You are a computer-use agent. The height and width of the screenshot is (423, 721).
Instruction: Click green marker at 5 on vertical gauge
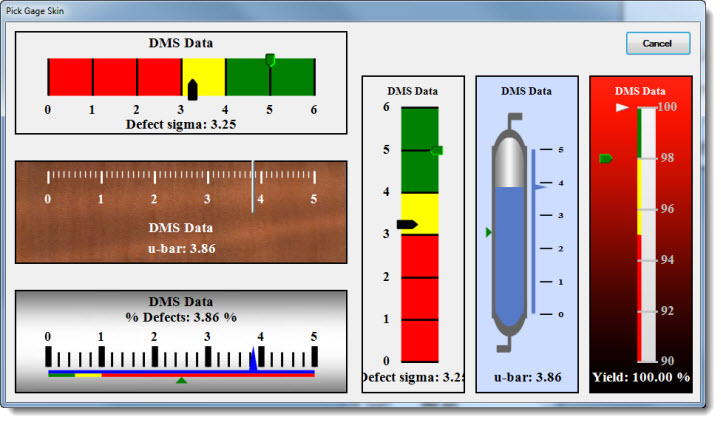436,150
